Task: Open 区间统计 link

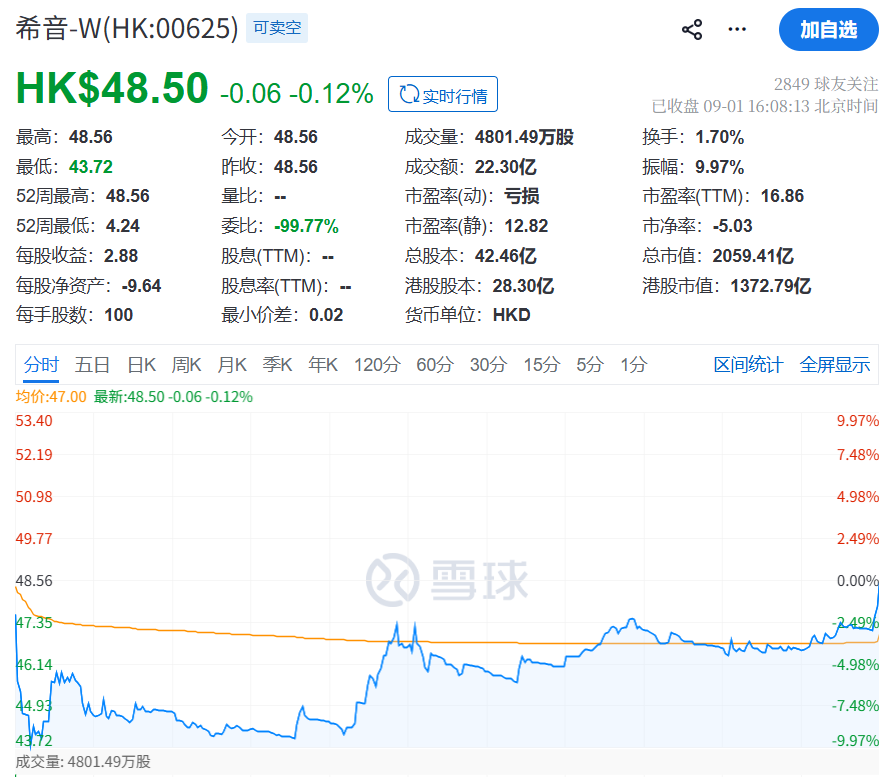Action: pyautogui.click(x=748, y=365)
